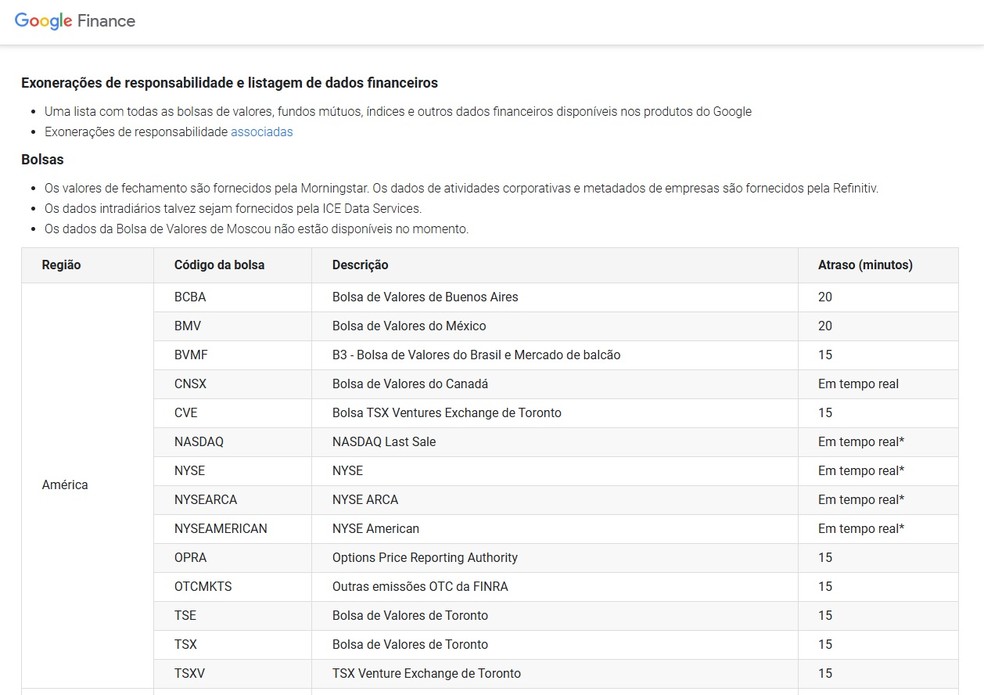Click 'Em tempo real*' in the NYSEARCA row
The width and height of the screenshot is (984, 695).
[x=861, y=500]
